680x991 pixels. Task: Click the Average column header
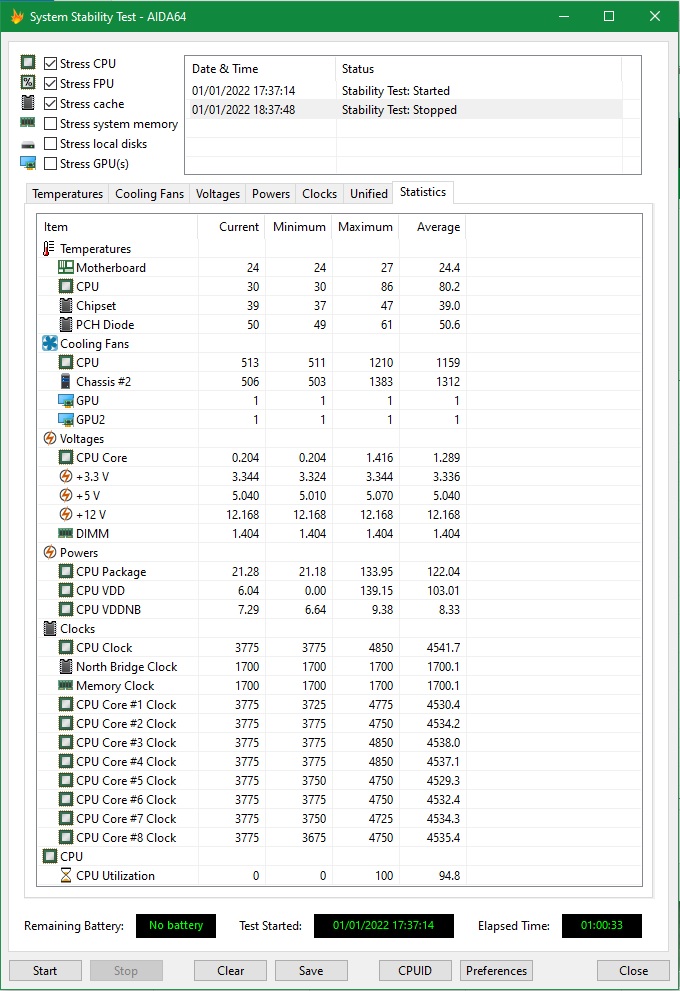432,226
